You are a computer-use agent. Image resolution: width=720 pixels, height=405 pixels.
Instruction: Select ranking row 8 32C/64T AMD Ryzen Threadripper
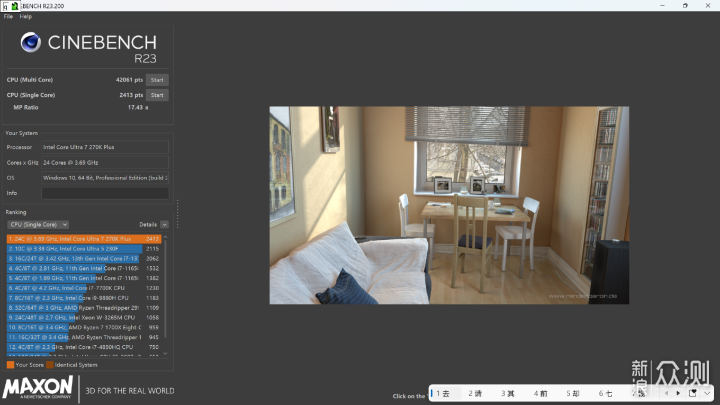click(x=84, y=308)
